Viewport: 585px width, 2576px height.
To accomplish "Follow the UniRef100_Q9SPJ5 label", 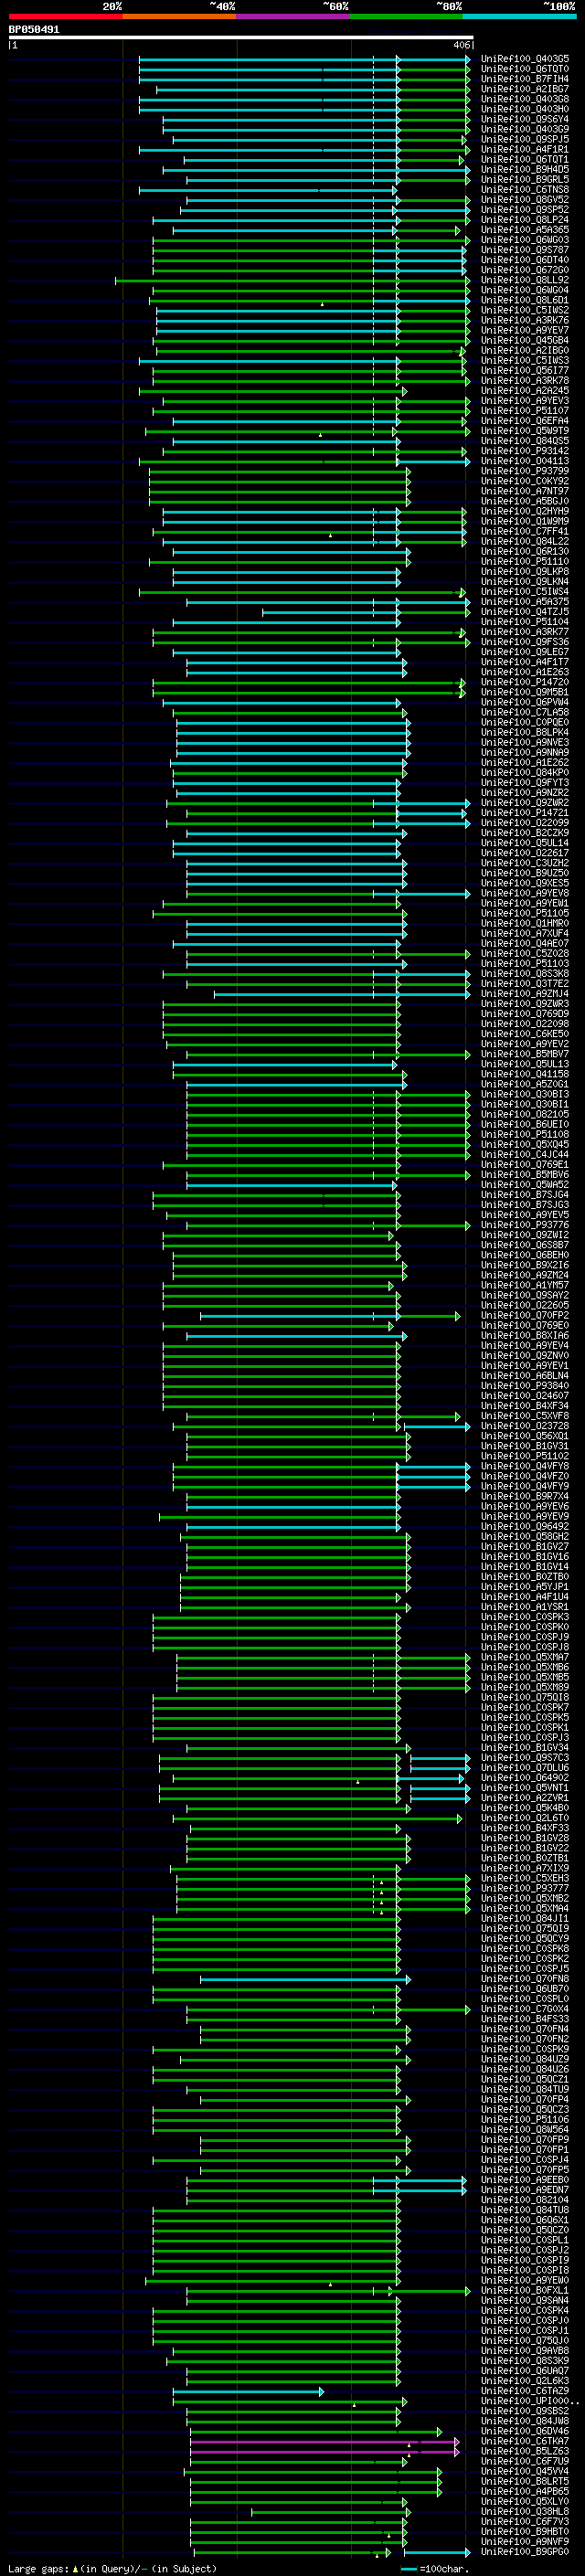I will click(525, 139).
